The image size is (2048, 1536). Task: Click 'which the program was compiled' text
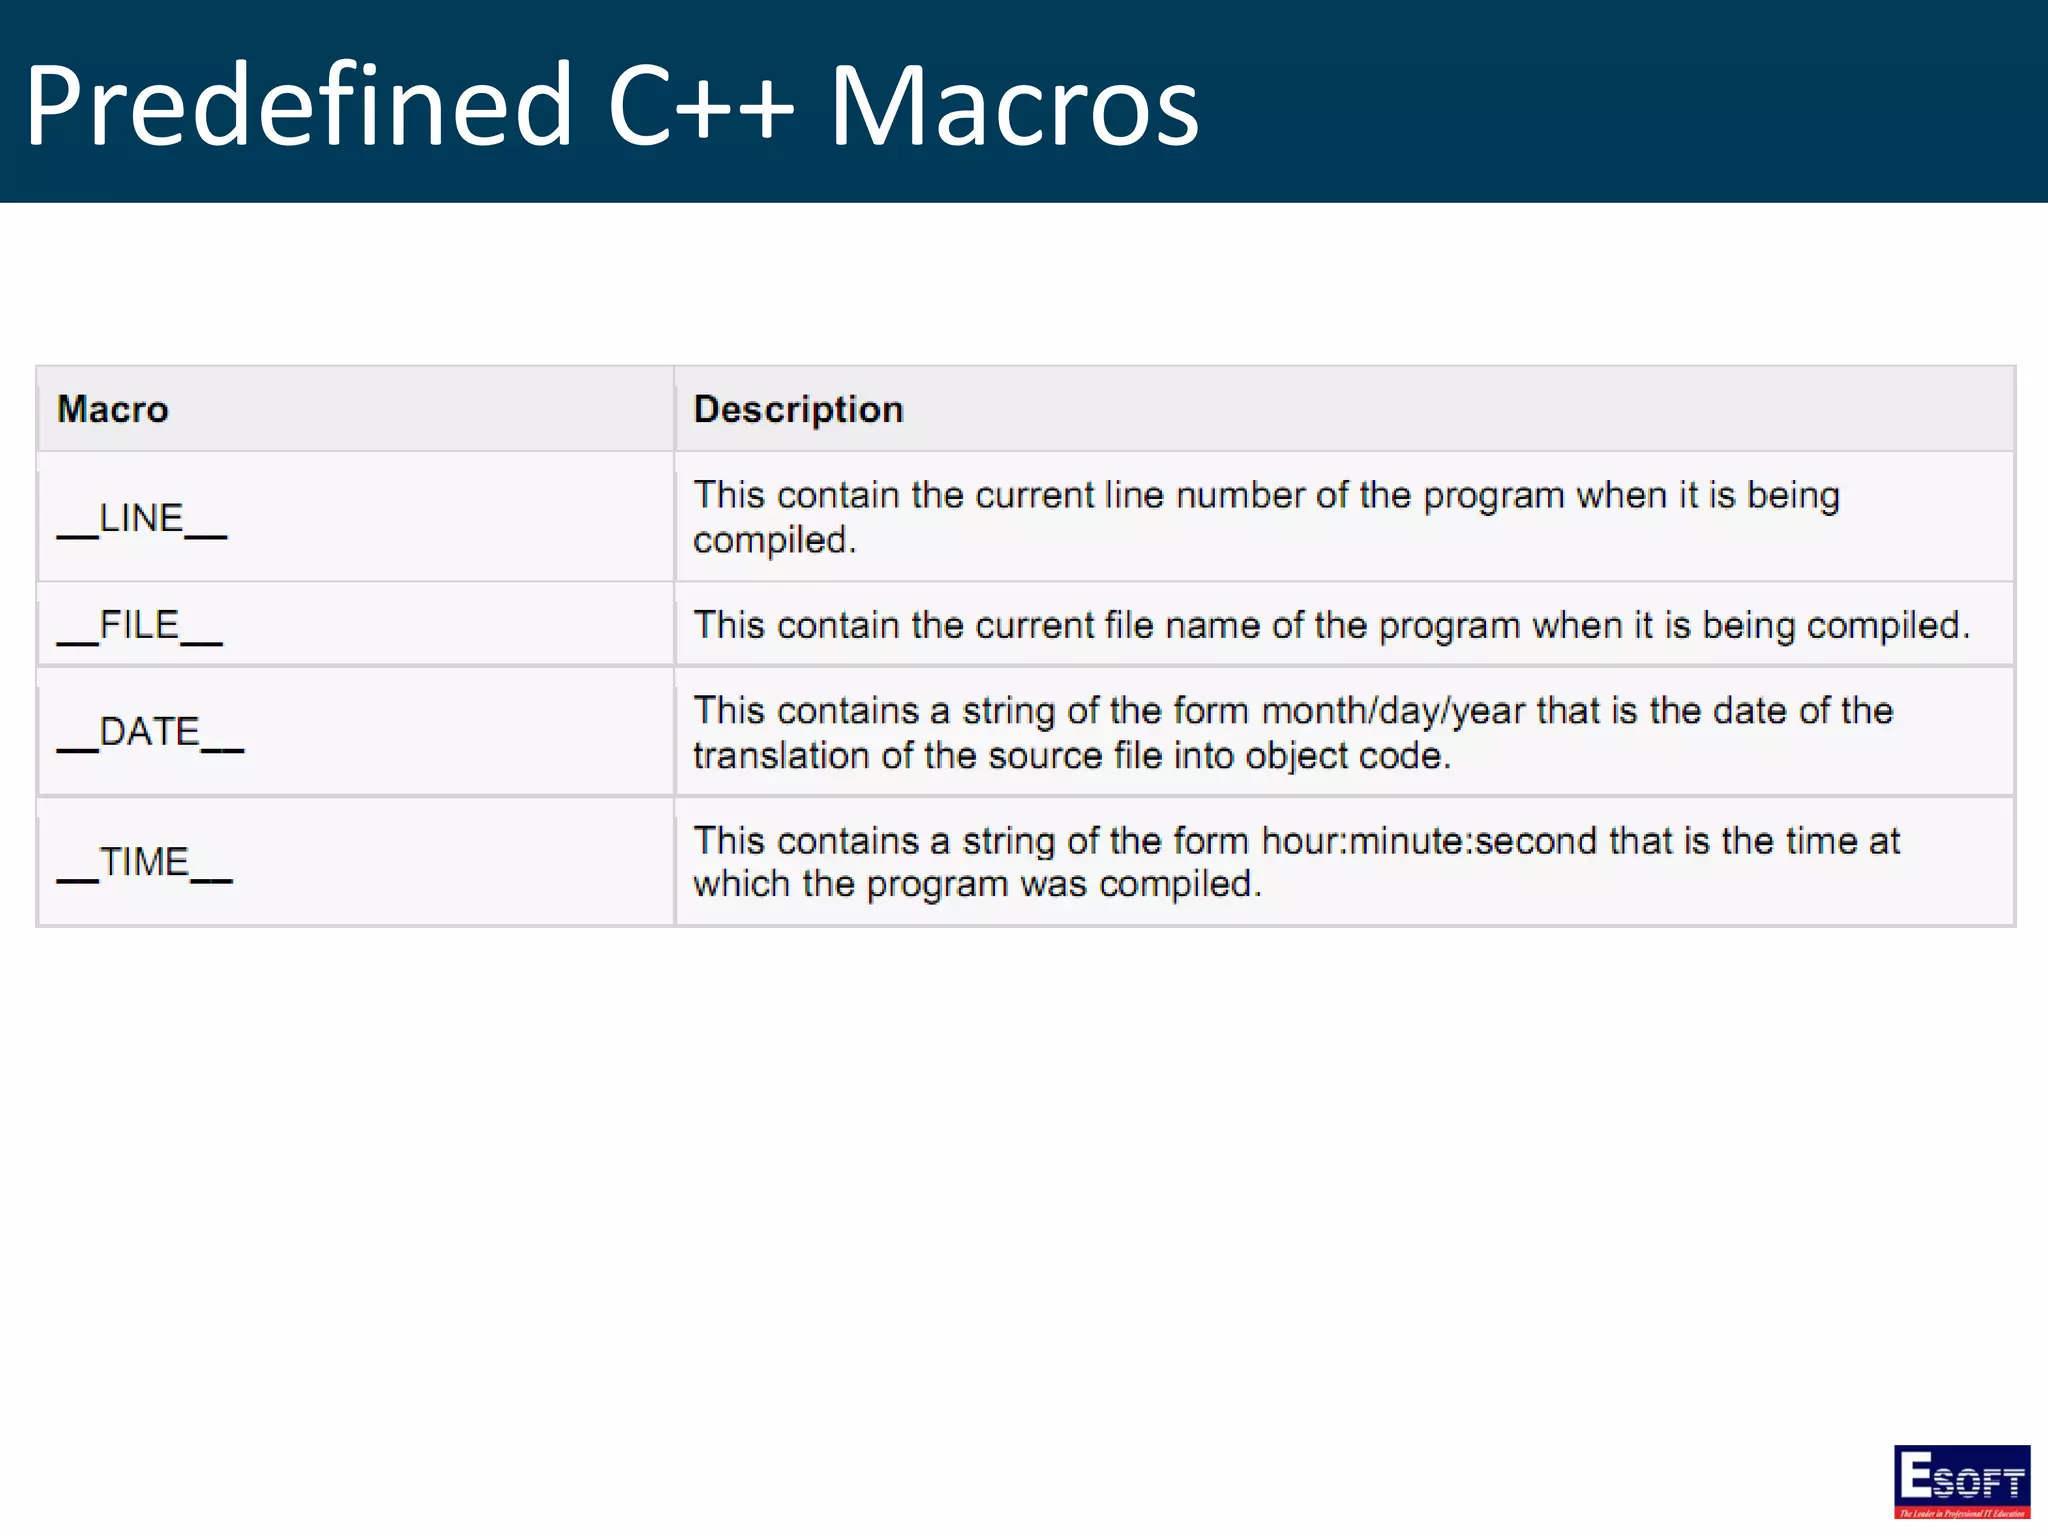pyautogui.click(x=976, y=884)
